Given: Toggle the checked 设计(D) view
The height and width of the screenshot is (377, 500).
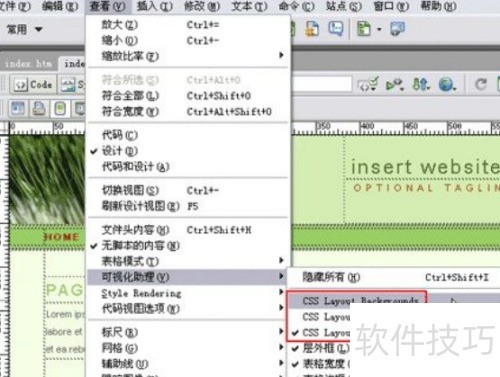Looking at the screenshot, I should click(x=188, y=151).
